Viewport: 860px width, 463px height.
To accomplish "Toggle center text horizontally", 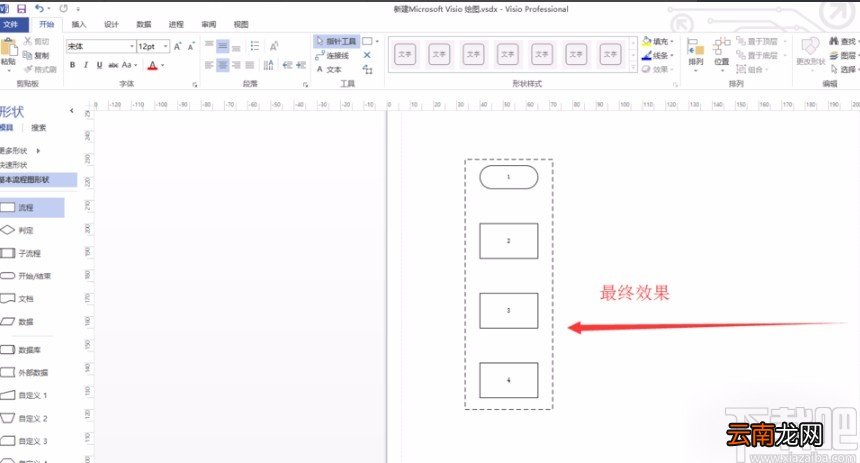I will (x=223, y=65).
